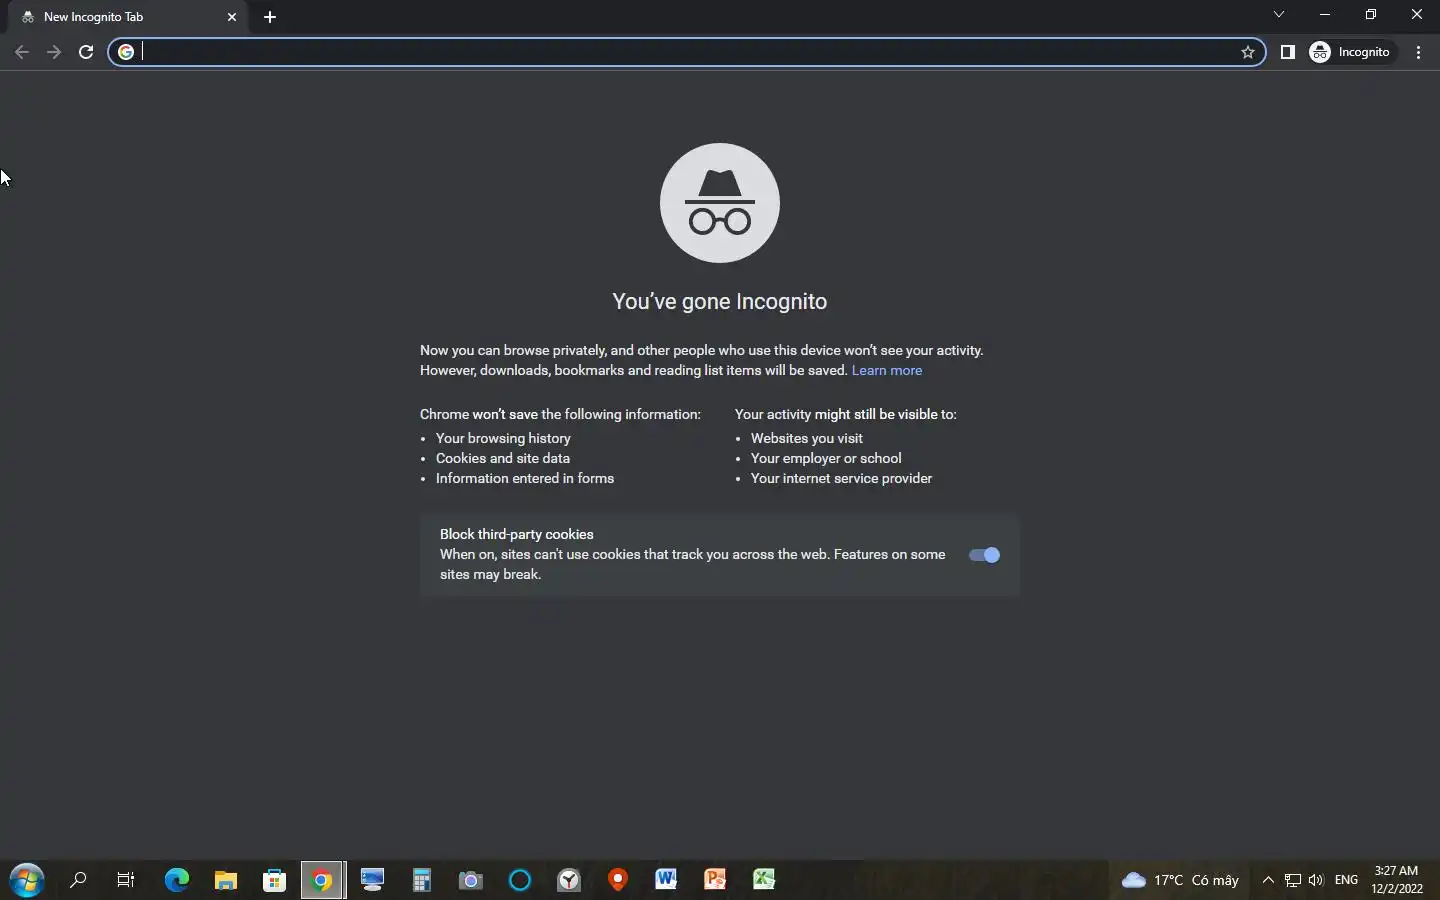Click 'Information entered in forms' list item
Viewport: 1440px width, 900px height.
525,478
